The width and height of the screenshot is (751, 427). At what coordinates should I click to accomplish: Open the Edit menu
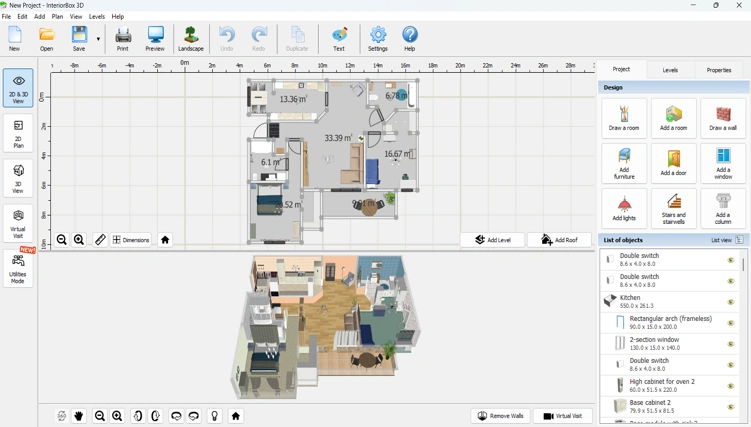coord(23,16)
